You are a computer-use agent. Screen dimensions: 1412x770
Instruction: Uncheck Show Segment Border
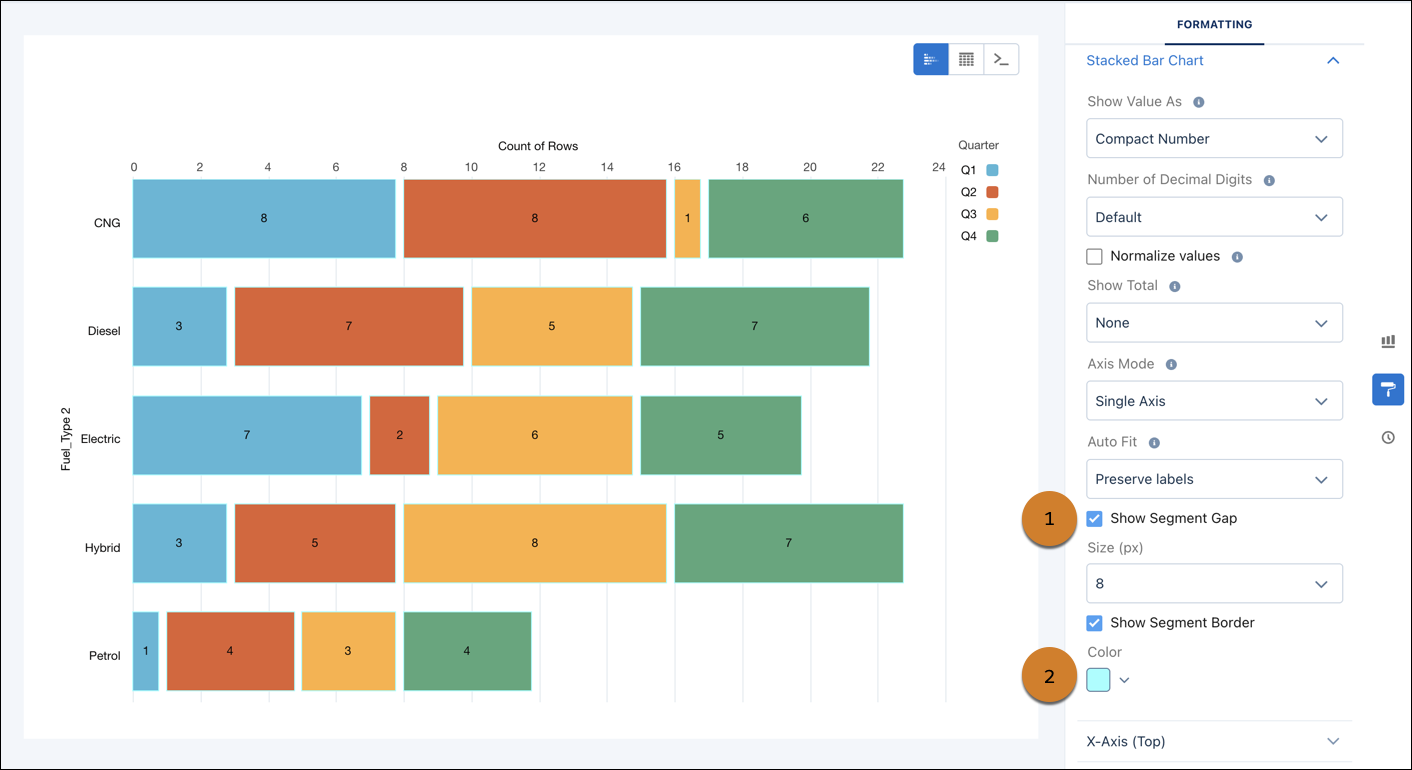1095,623
